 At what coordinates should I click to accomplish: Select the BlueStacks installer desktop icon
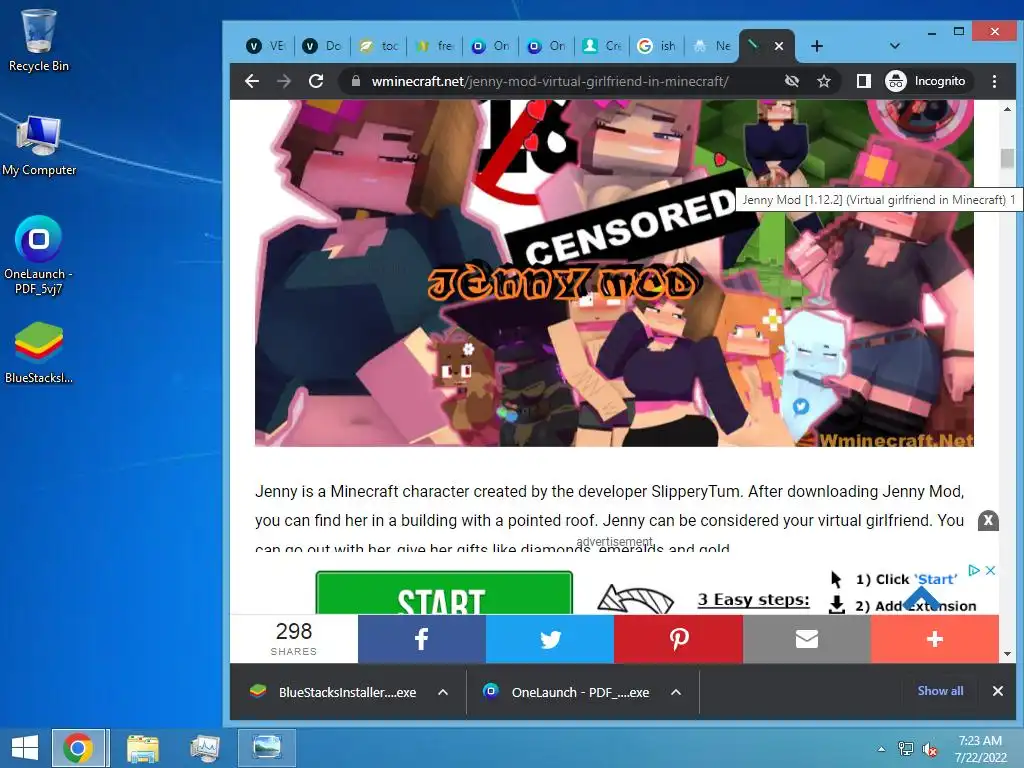[39, 353]
